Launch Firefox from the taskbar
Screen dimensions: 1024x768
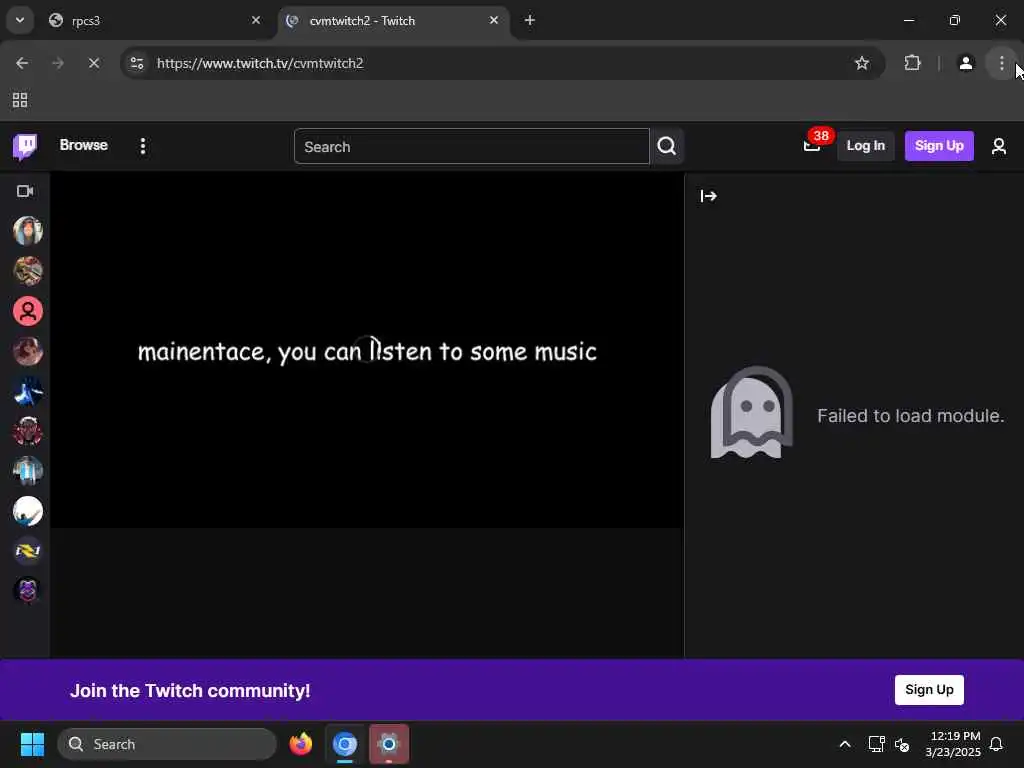(x=301, y=744)
